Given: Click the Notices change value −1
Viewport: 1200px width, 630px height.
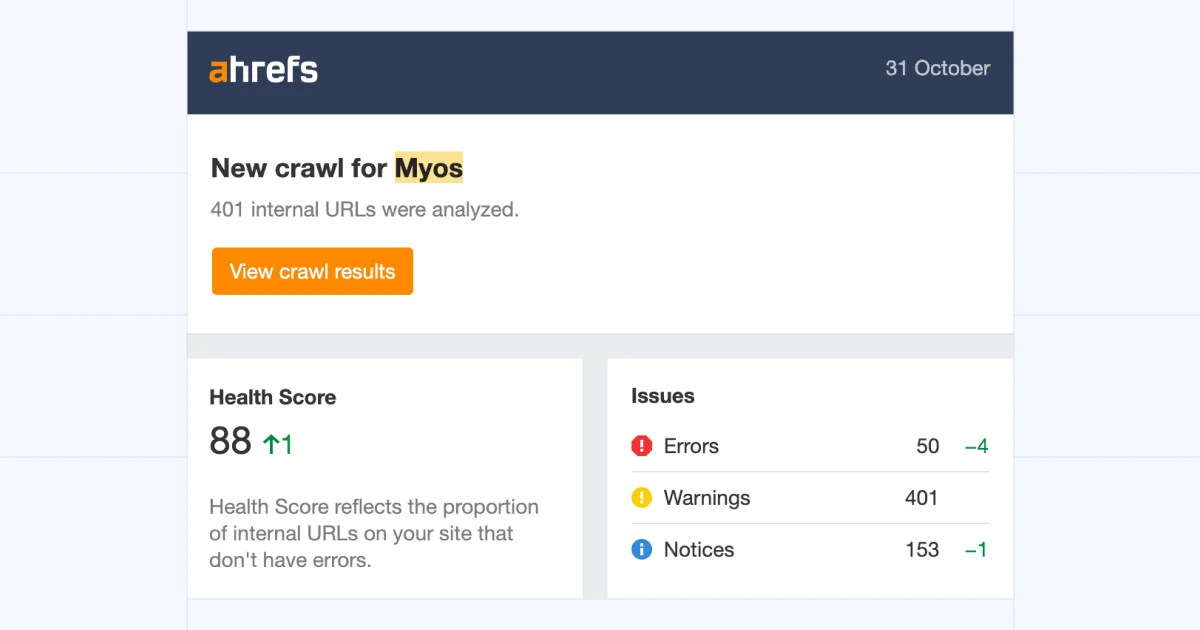Looking at the screenshot, I should pos(976,550).
